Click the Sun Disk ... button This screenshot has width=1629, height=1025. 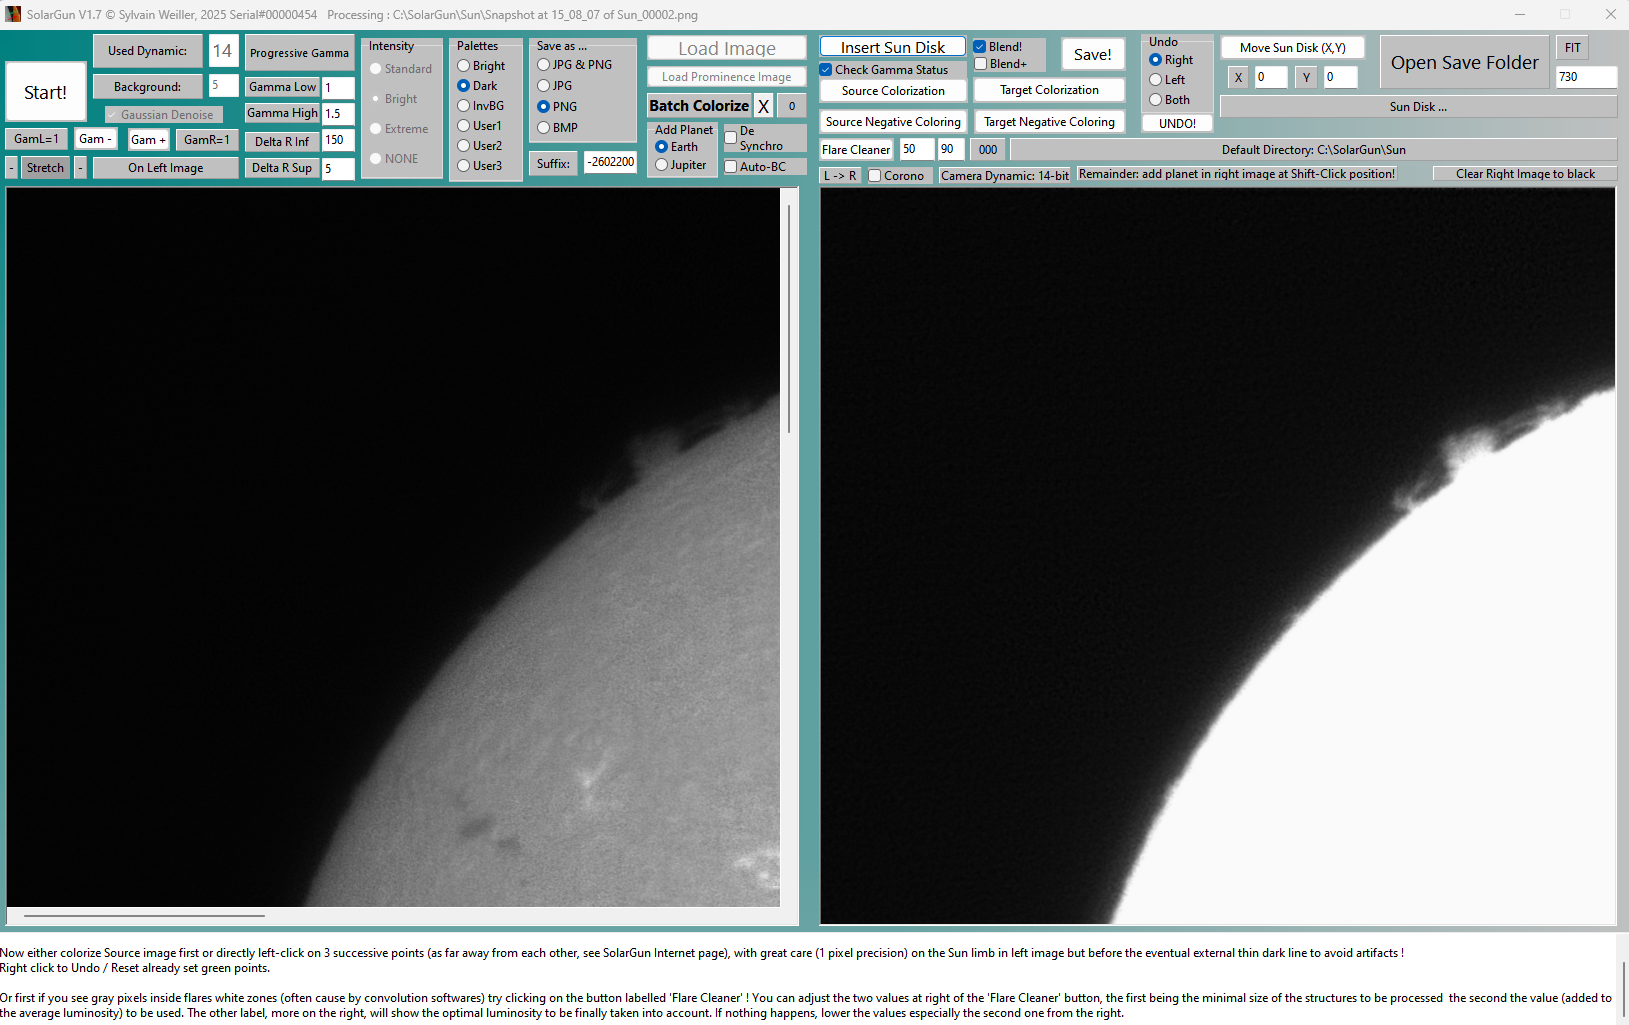pos(1418,107)
